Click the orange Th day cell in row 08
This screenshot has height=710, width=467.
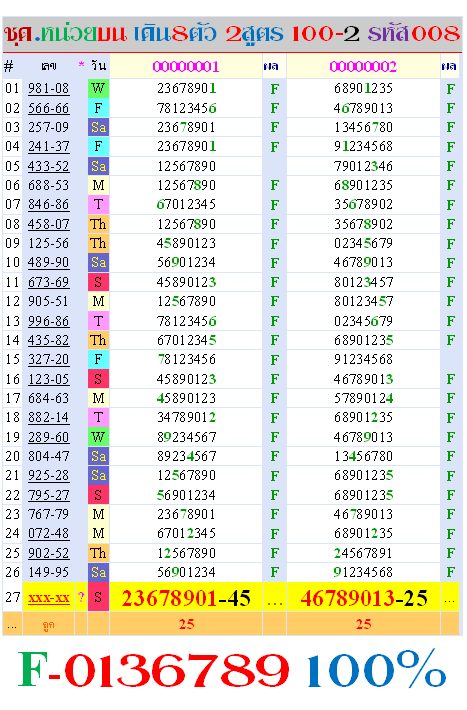point(98,224)
